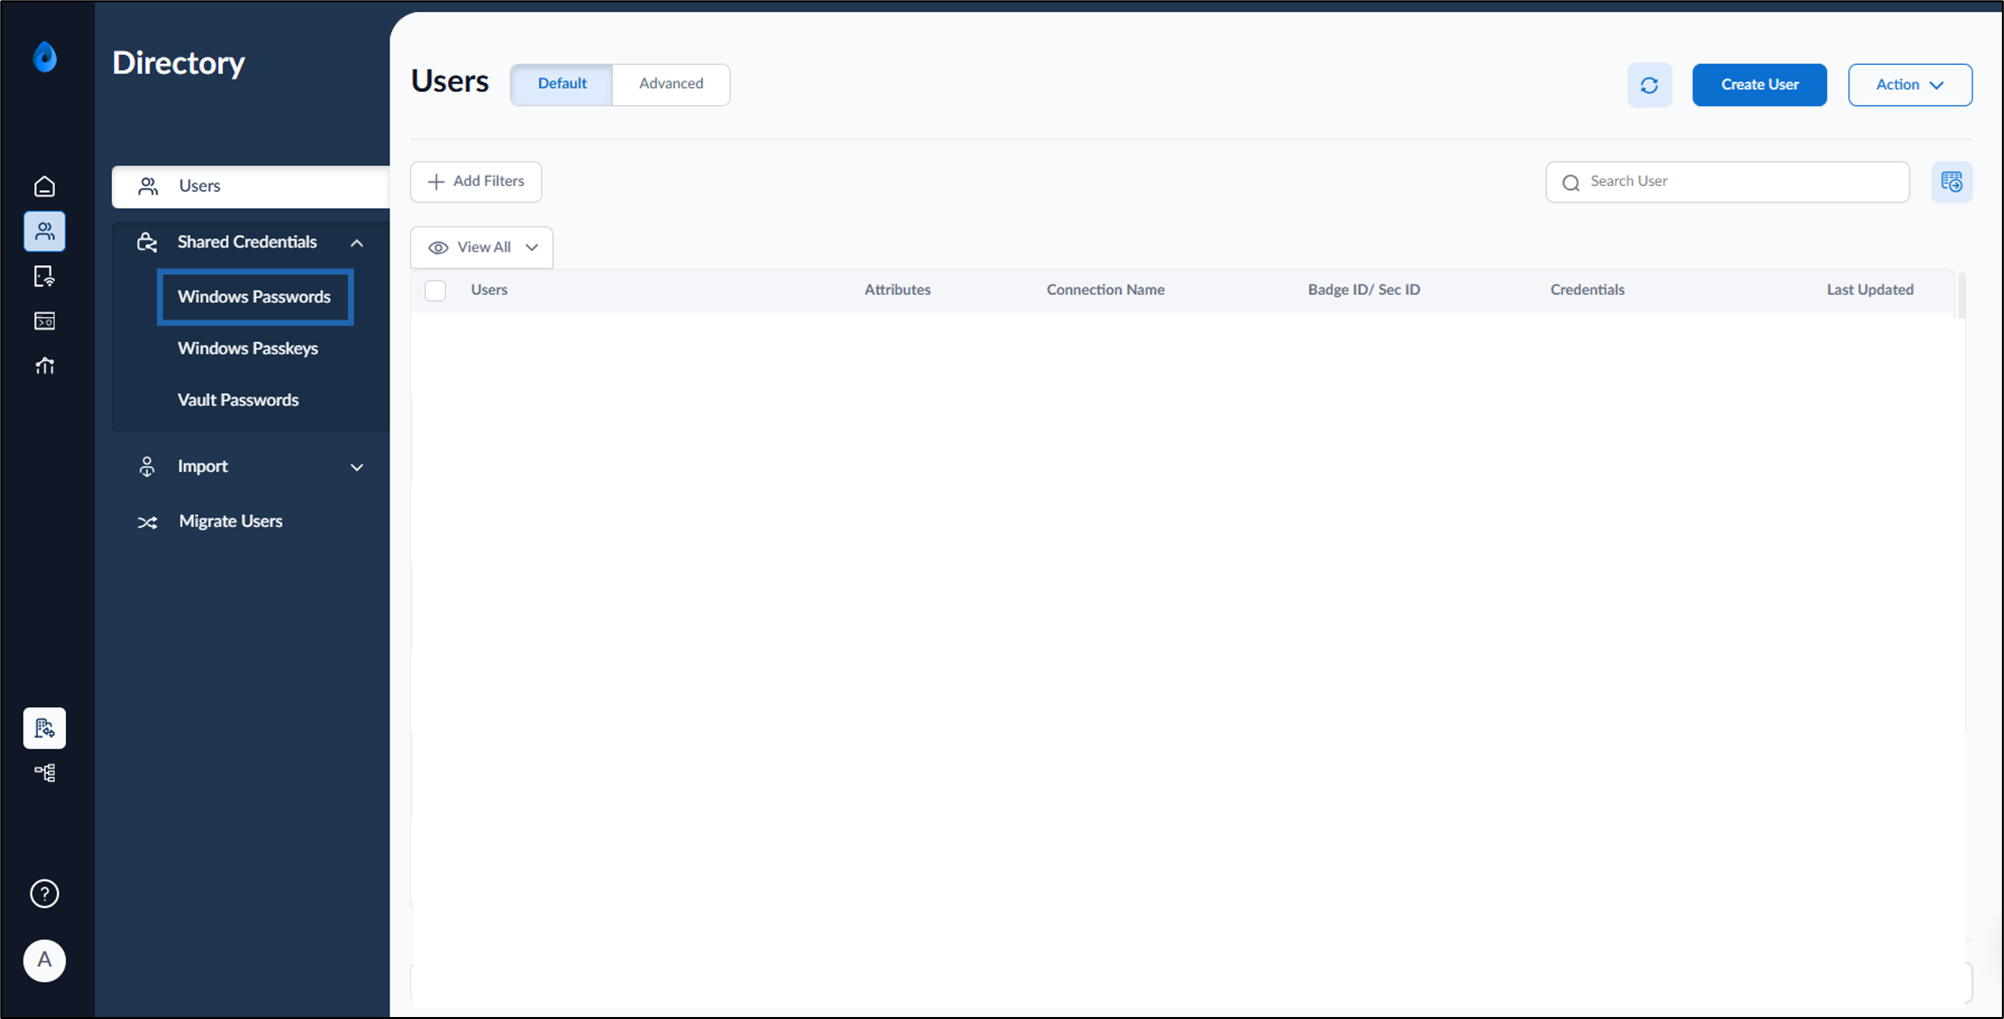The width and height of the screenshot is (2004, 1019).
Task: Switch to the Default tab
Action: [561, 84]
